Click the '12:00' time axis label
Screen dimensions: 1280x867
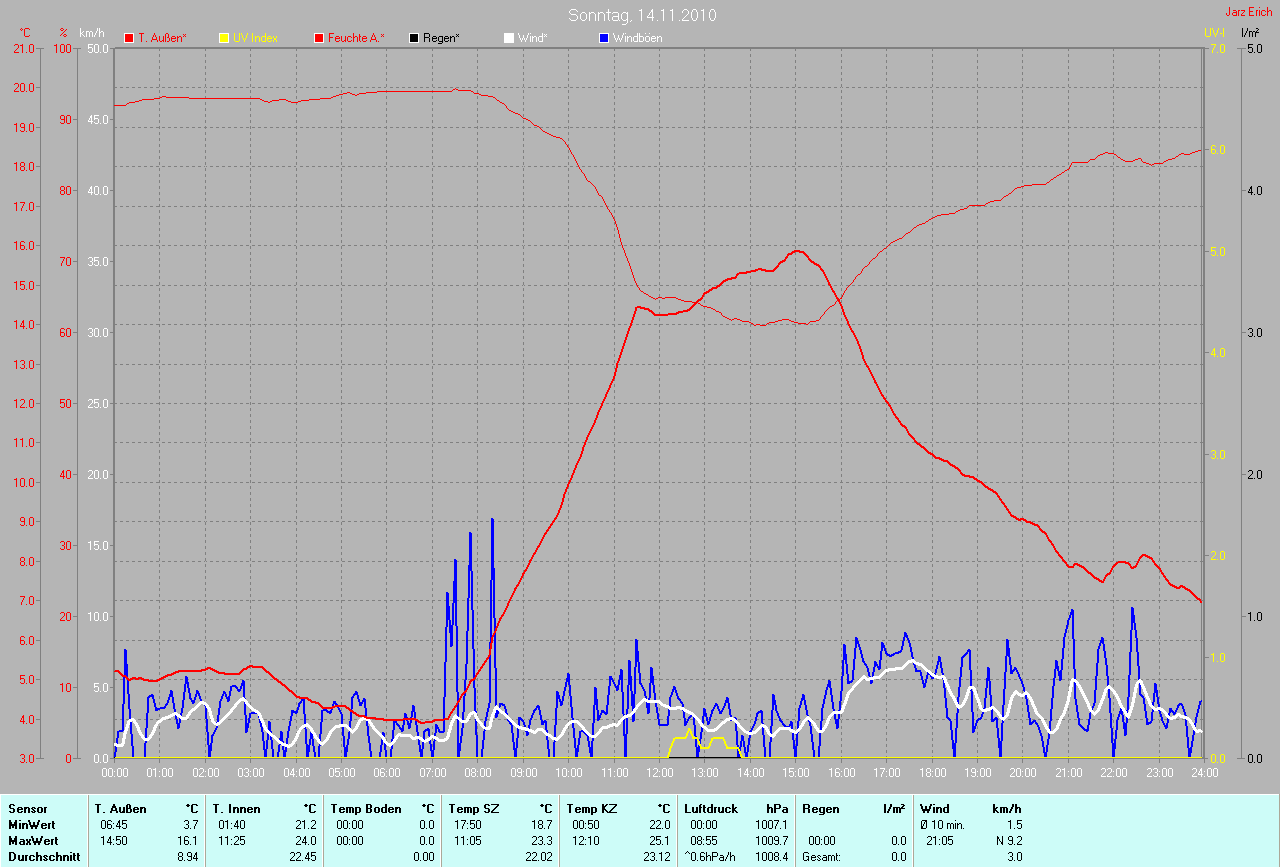660,773
